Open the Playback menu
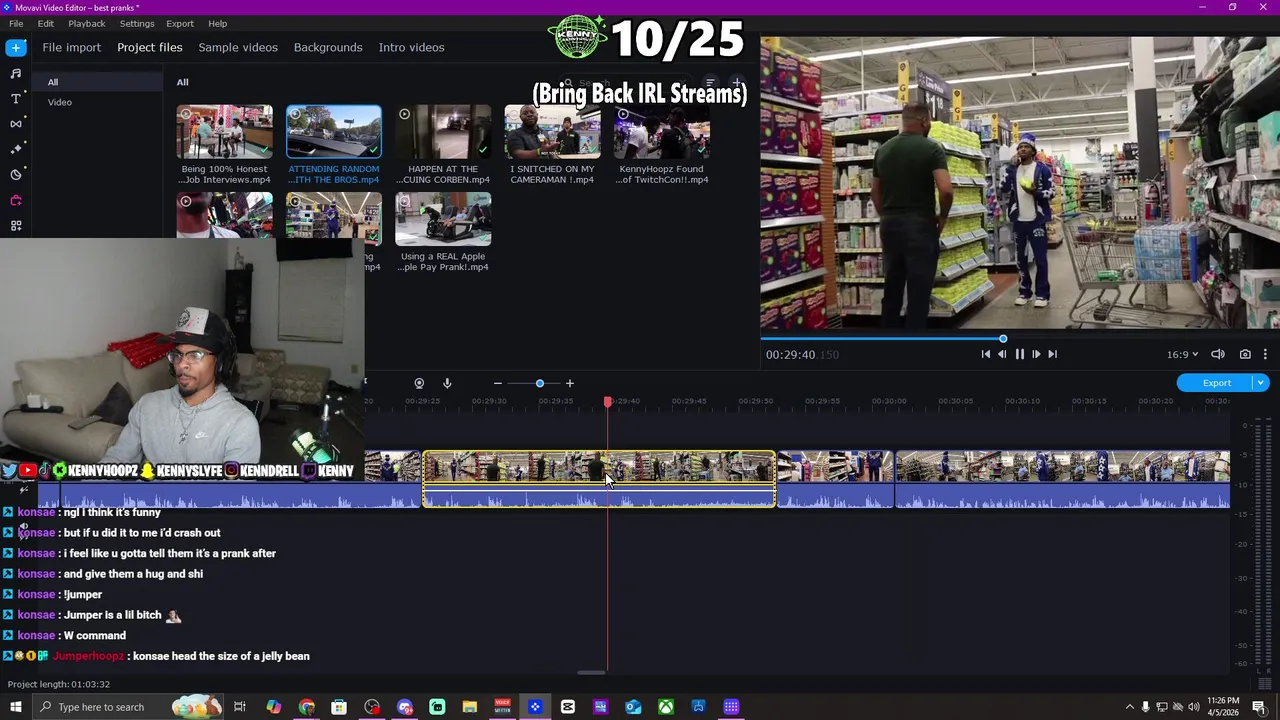 point(87,23)
